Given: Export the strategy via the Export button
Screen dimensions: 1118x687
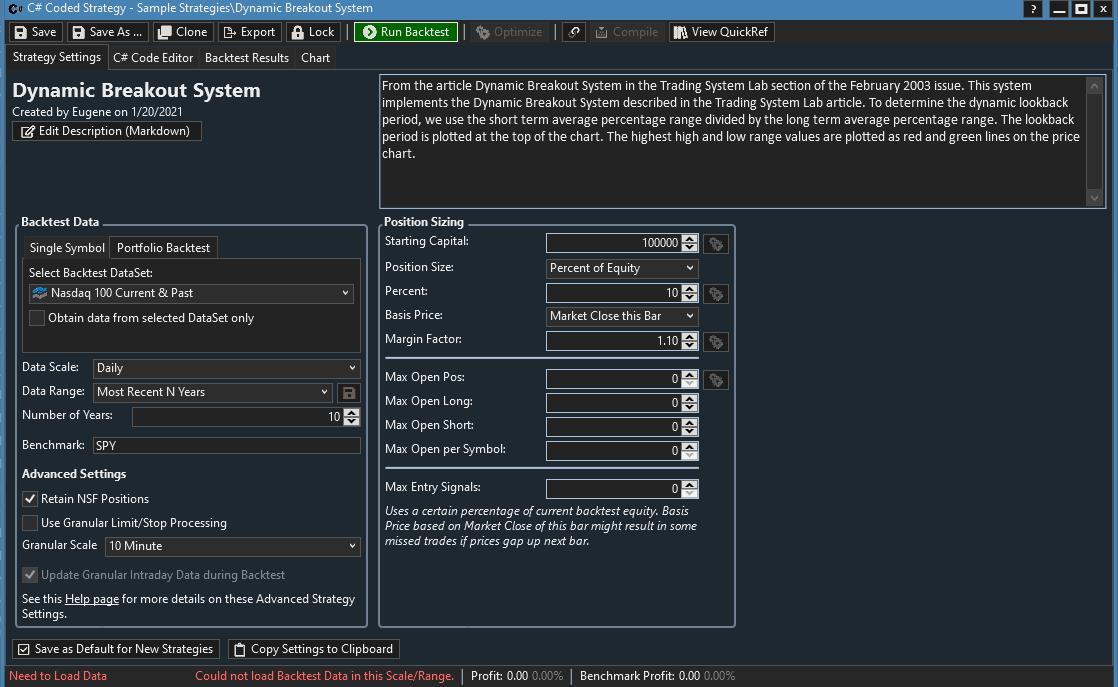Looking at the screenshot, I should (x=248, y=32).
